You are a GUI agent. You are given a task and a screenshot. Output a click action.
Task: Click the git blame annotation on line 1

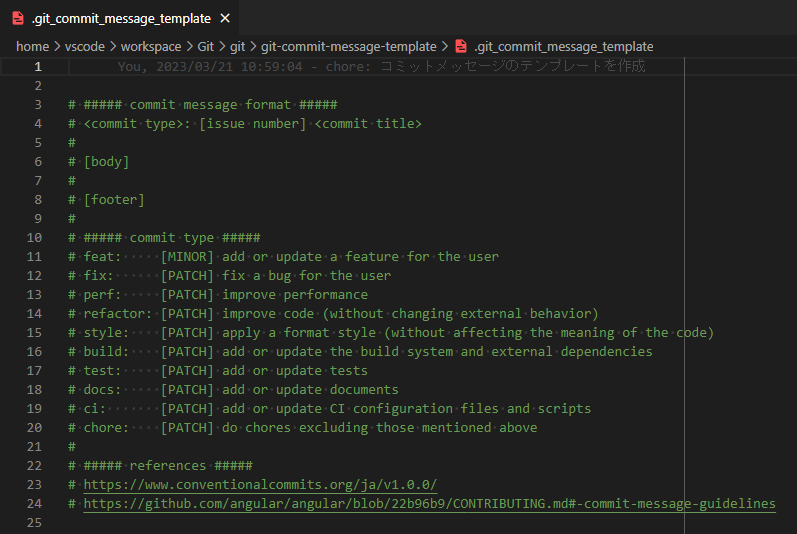(382, 67)
